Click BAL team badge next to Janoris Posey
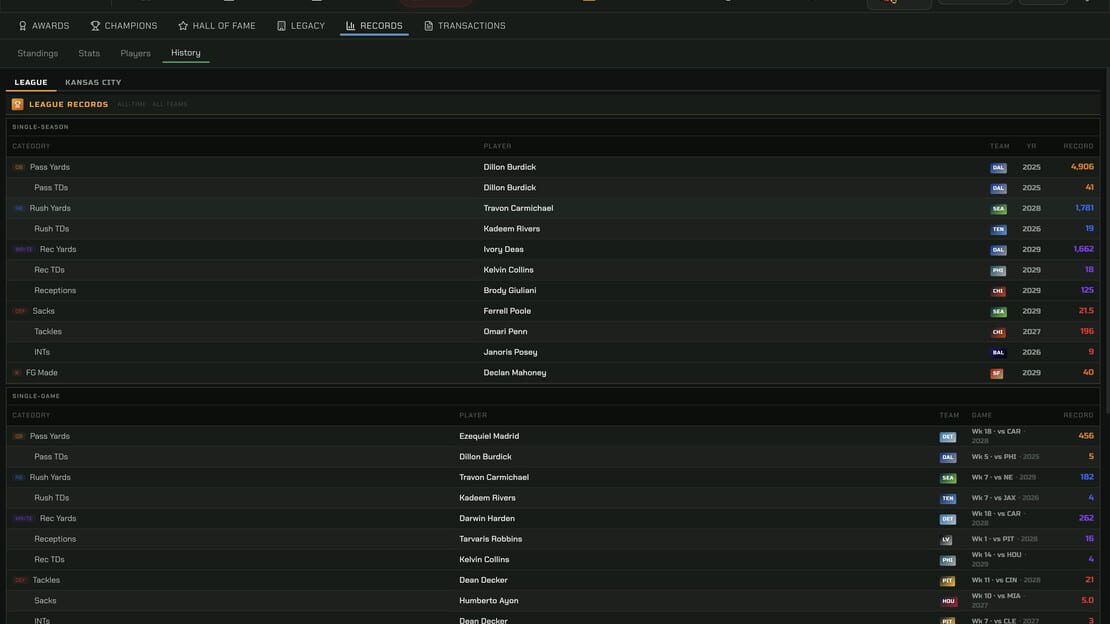Screen dimensions: 1110x624 tap(998, 353)
